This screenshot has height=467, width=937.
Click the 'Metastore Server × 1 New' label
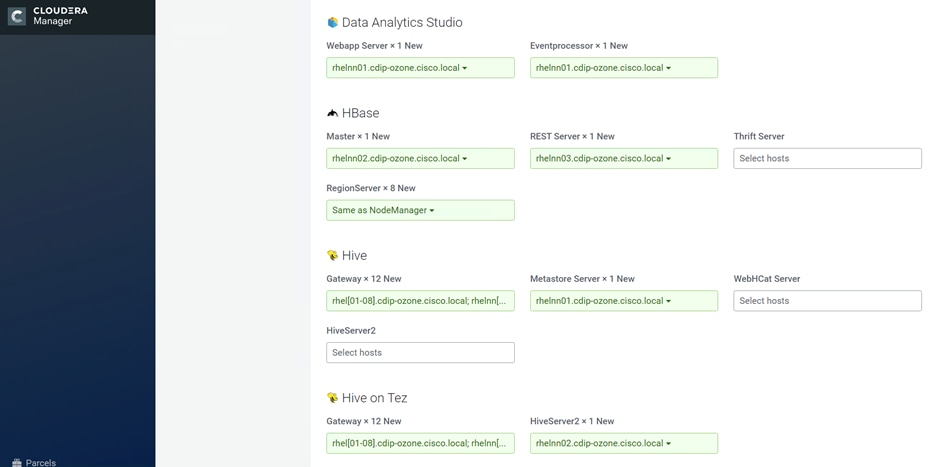pos(583,279)
